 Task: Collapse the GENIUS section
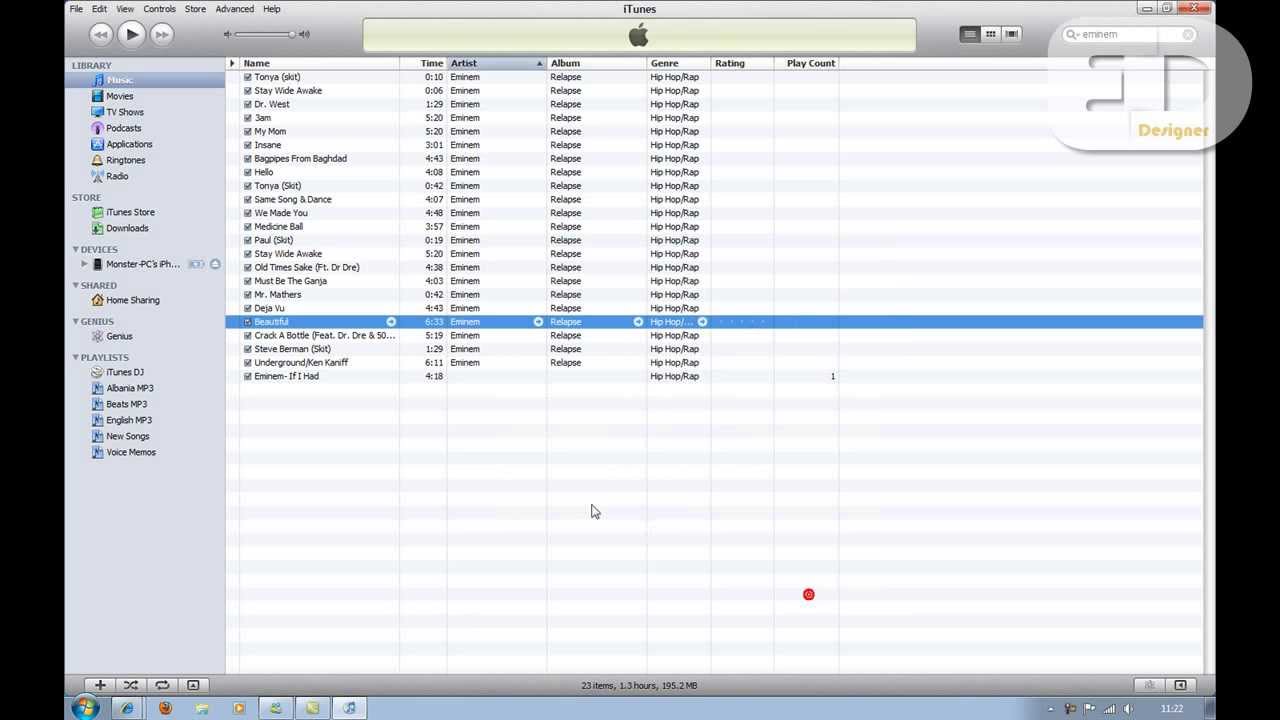tap(75, 321)
